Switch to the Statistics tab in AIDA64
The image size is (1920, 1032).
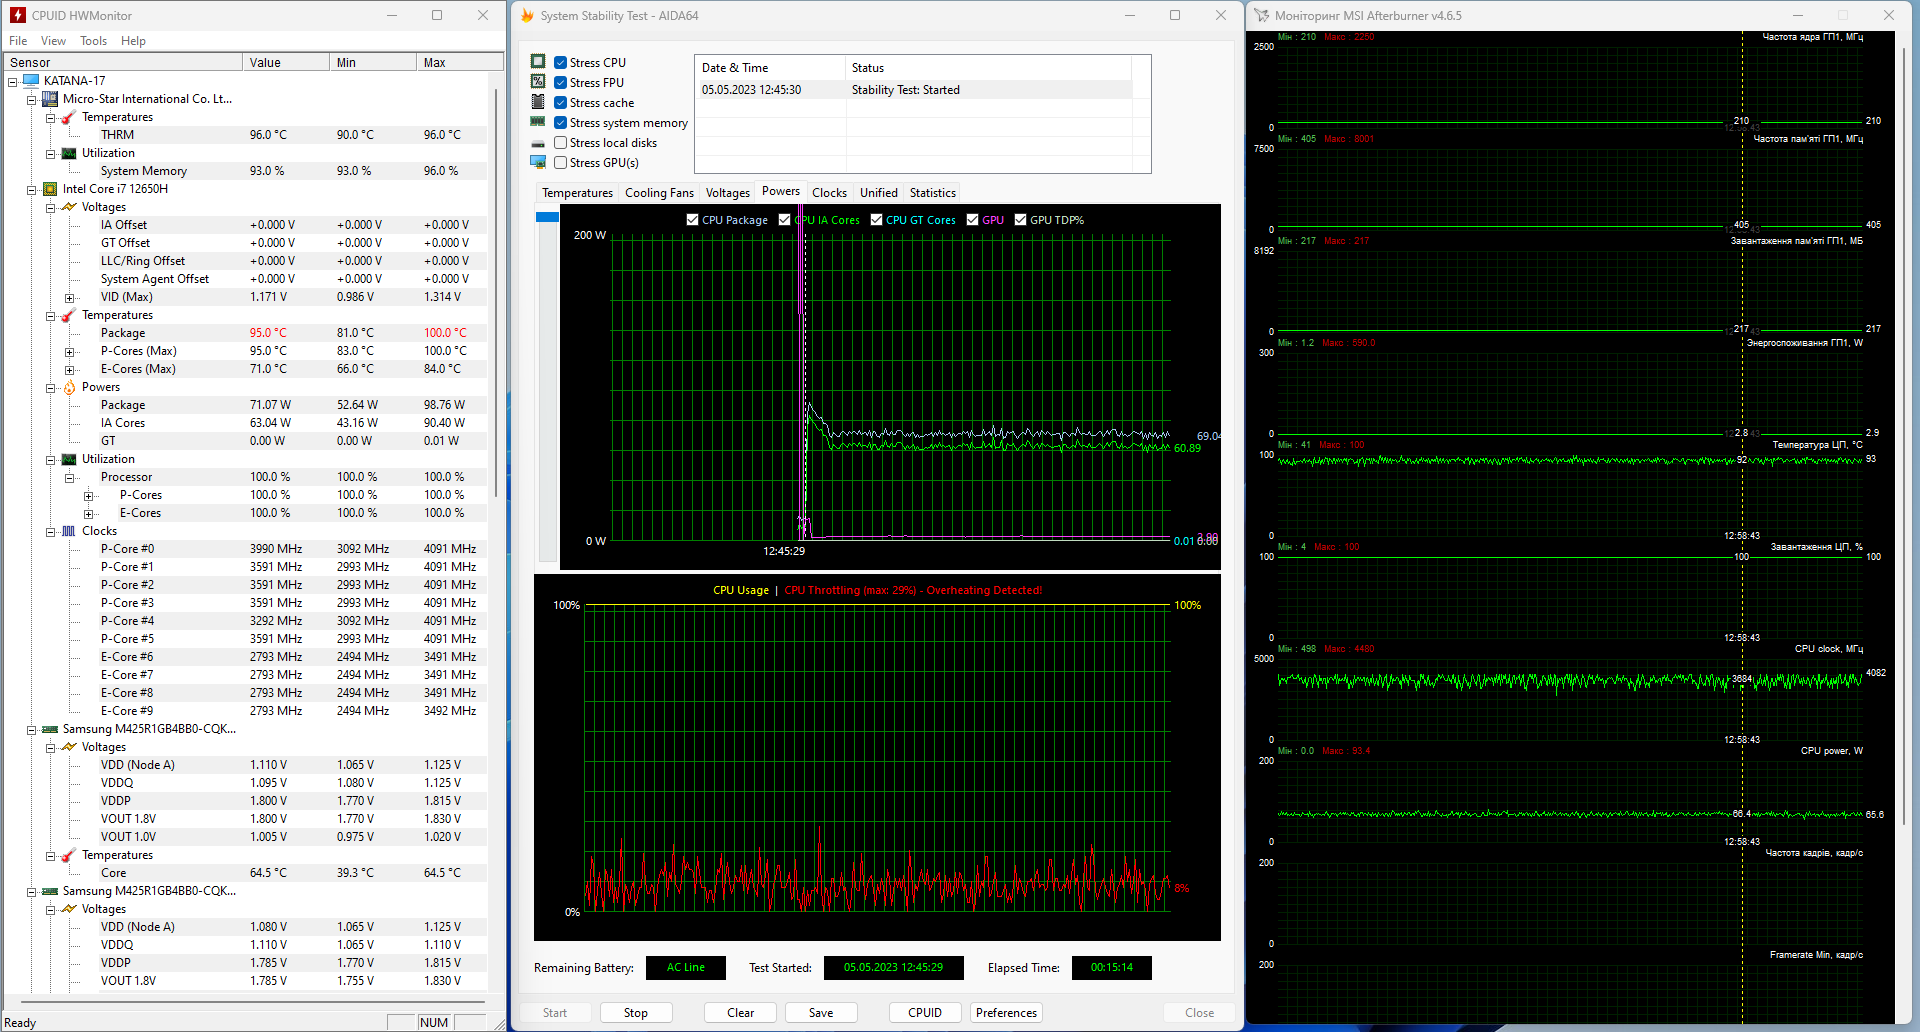(932, 192)
